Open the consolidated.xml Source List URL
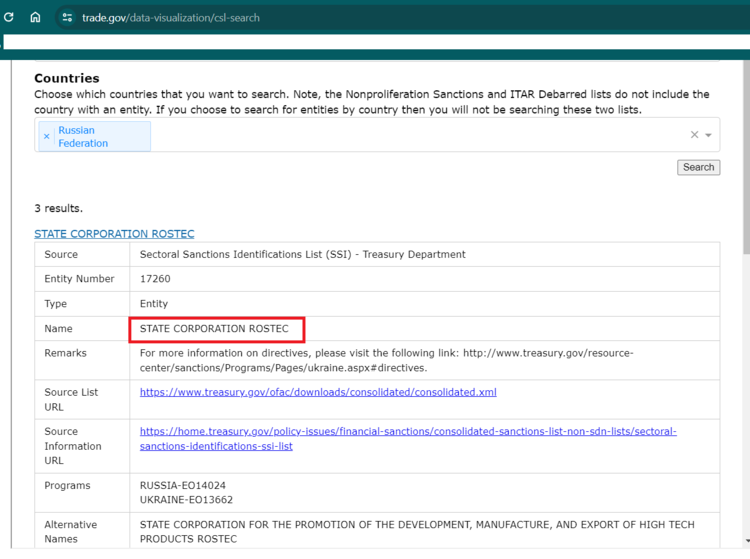Image resolution: width=750 pixels, height=559 pixels. point(318,392)
